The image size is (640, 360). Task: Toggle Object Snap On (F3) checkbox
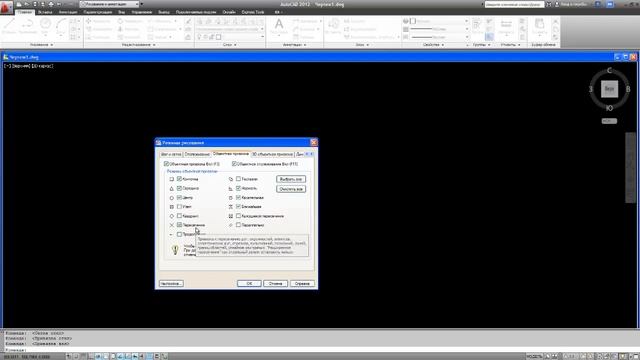click(166, 164)
